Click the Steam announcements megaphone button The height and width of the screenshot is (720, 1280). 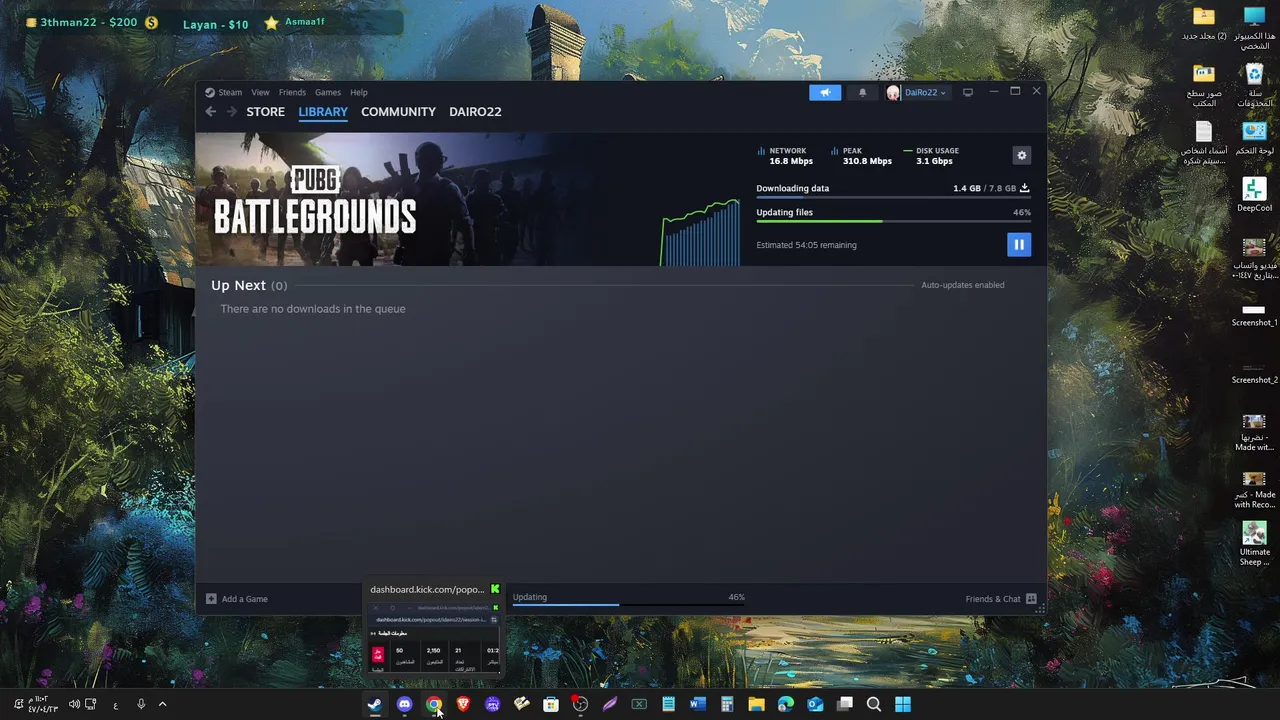pyautogui.click(x=825, y=92)
